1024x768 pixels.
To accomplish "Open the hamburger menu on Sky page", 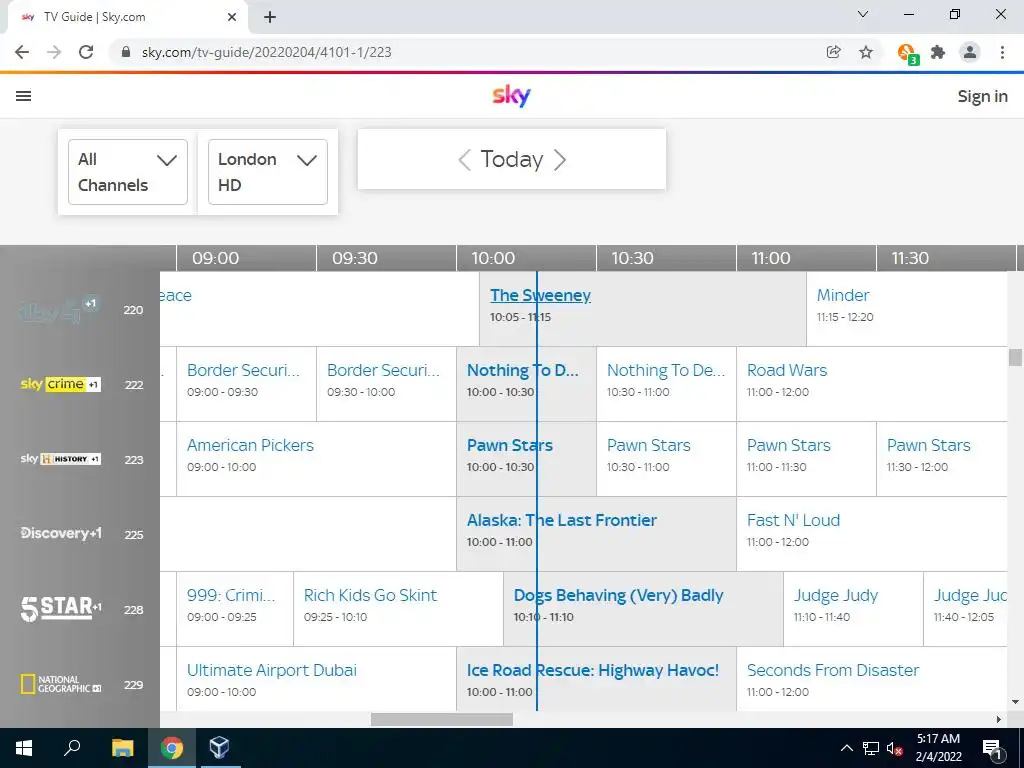I will tap(24, 96).
